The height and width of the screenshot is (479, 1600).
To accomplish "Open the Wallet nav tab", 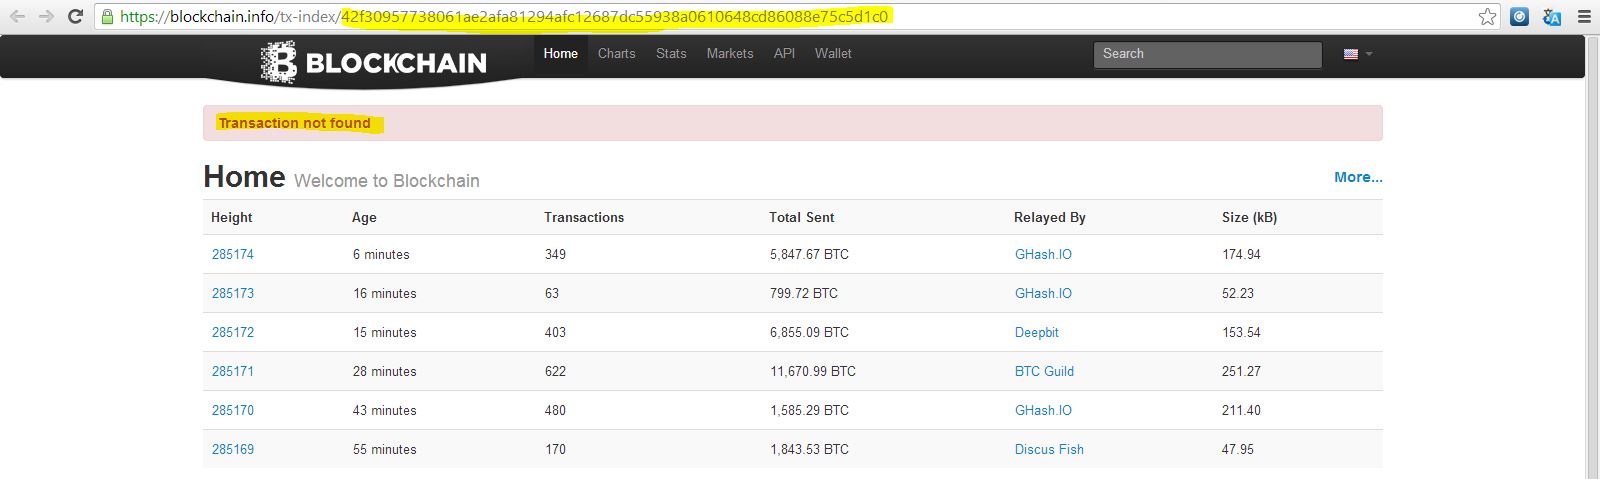I will click(833, 54).
